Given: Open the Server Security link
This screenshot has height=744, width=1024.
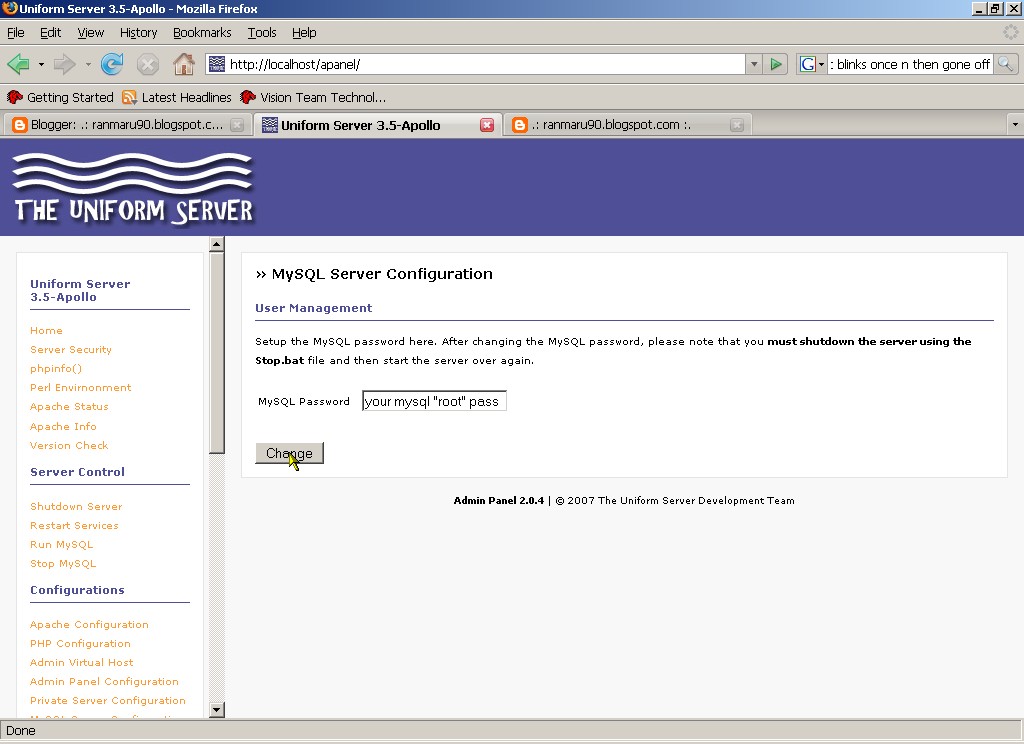Looking at the screenshot, I should click(x=71, y=349).
